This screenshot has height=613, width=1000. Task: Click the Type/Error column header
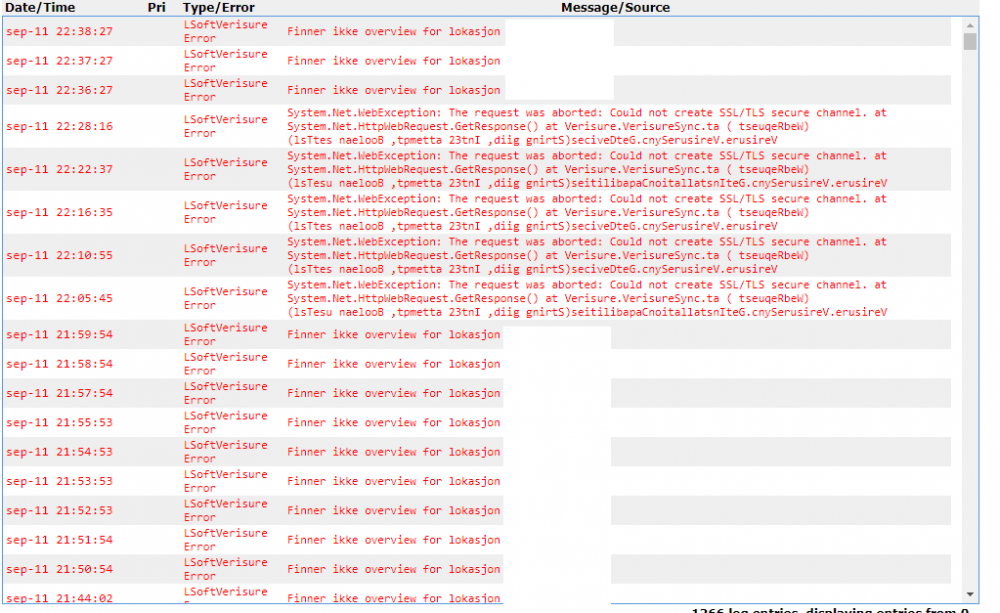click(219, 7)
